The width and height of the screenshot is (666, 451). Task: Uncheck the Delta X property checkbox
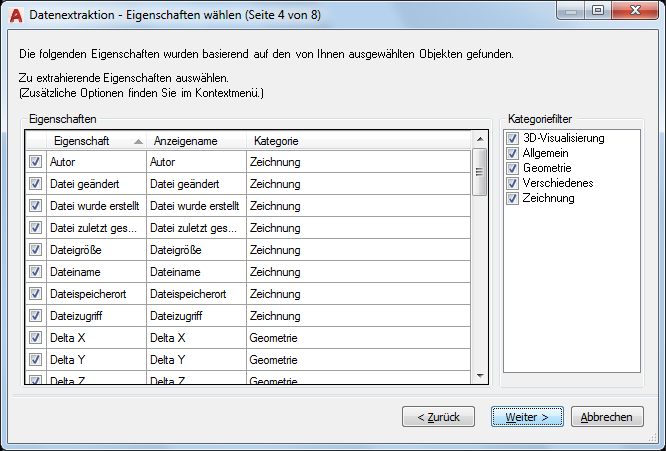coord(35,338)
